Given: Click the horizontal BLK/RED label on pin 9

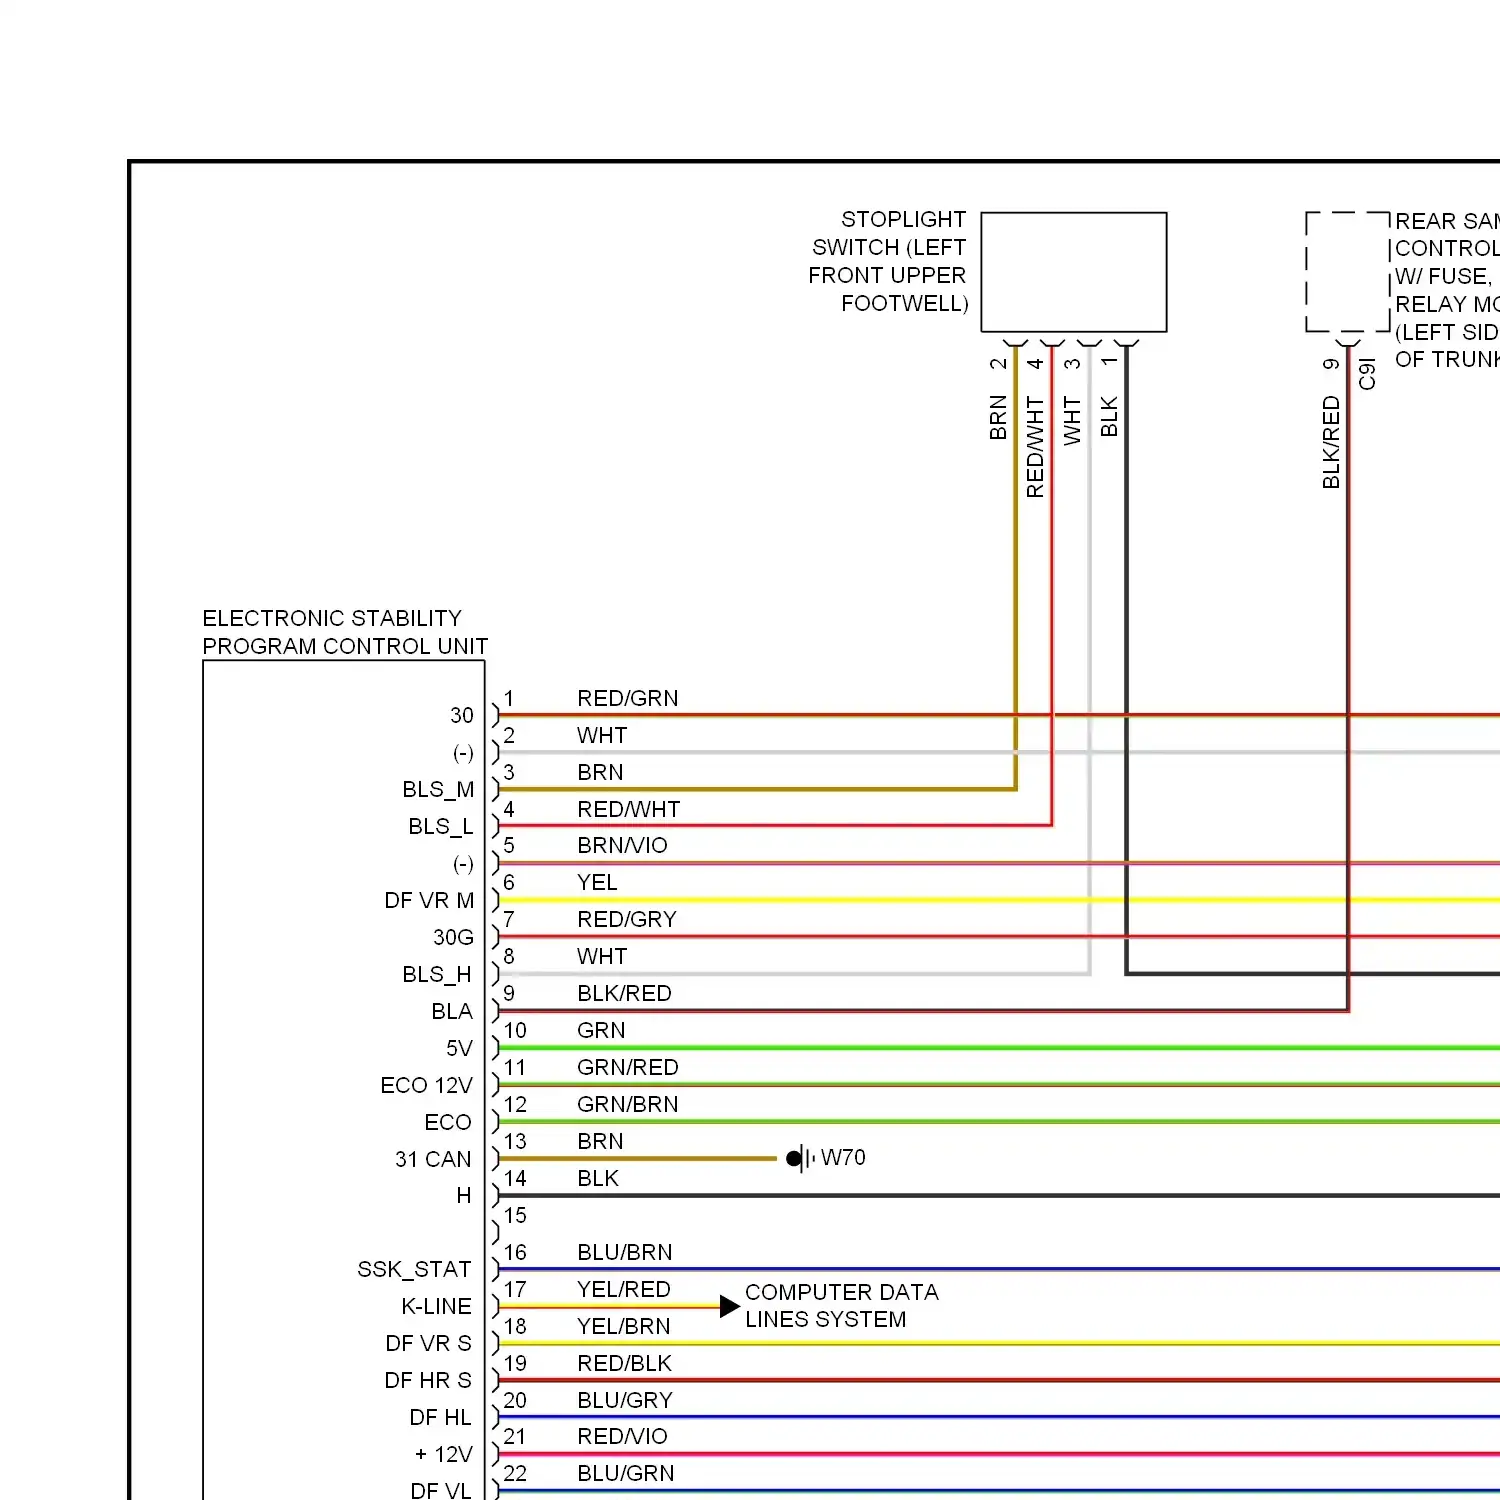Looking at the screenshot, I should point(624,993).
